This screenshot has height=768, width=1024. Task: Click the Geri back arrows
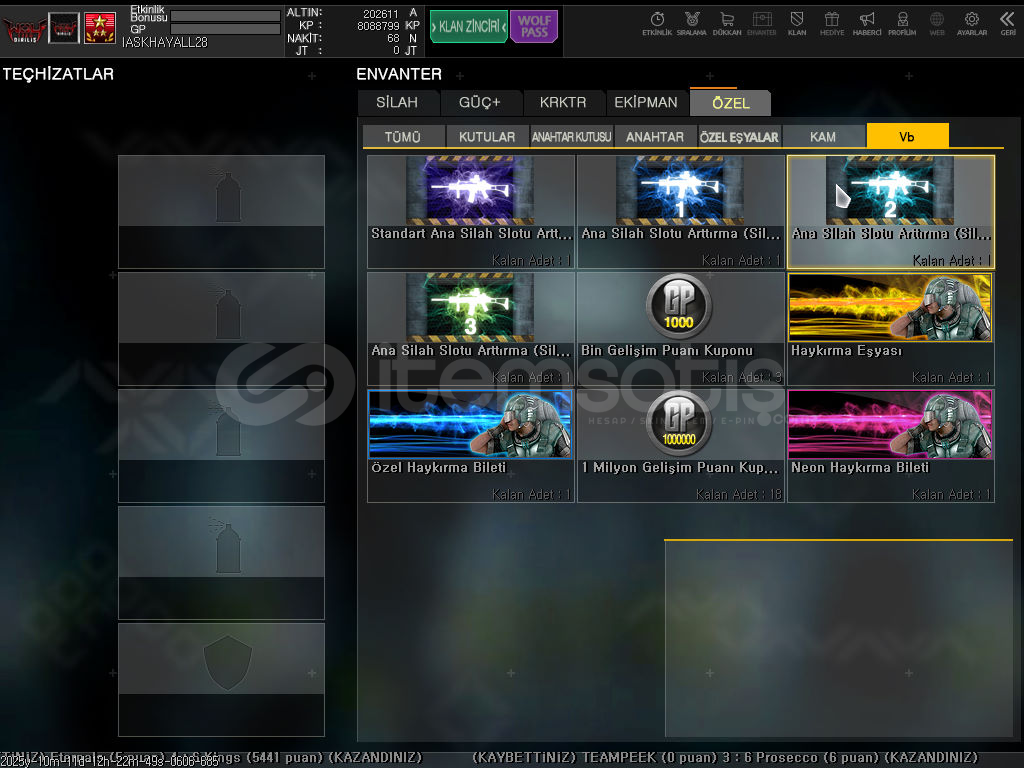pos(1007,23)
